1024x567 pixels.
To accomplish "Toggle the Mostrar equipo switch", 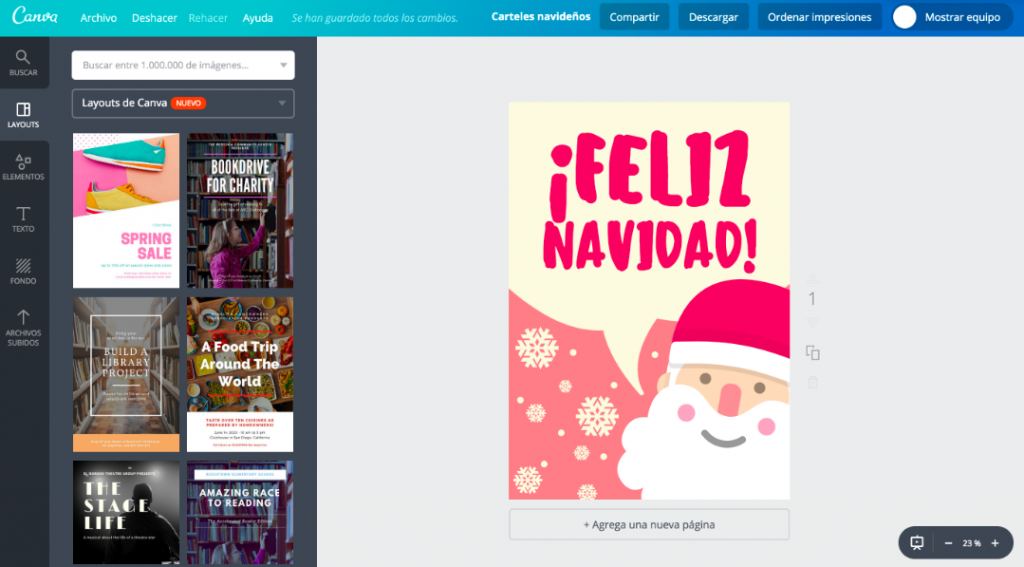I will point(905,17).
